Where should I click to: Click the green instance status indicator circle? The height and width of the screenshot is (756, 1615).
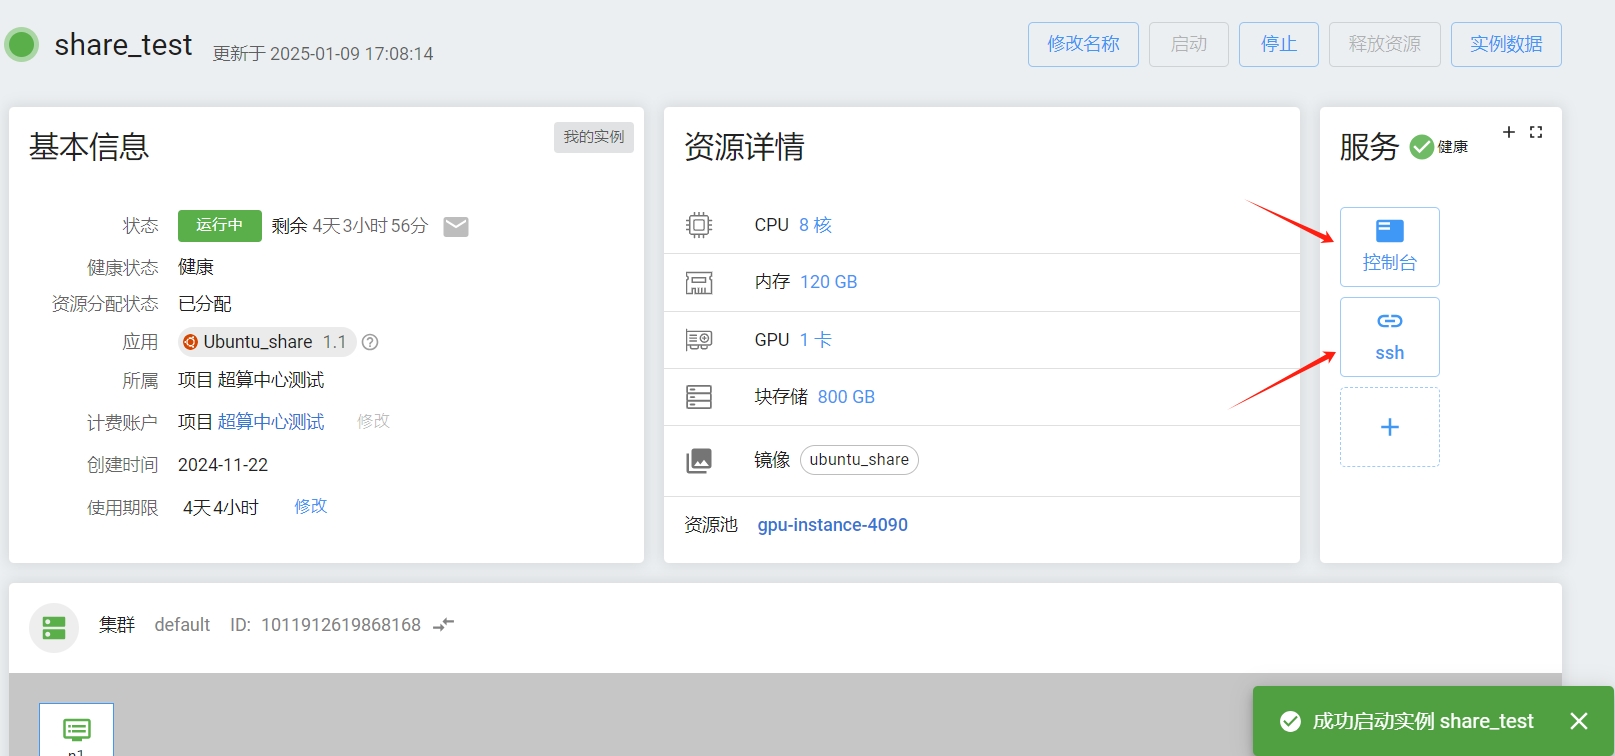click(x=21, y=44)
